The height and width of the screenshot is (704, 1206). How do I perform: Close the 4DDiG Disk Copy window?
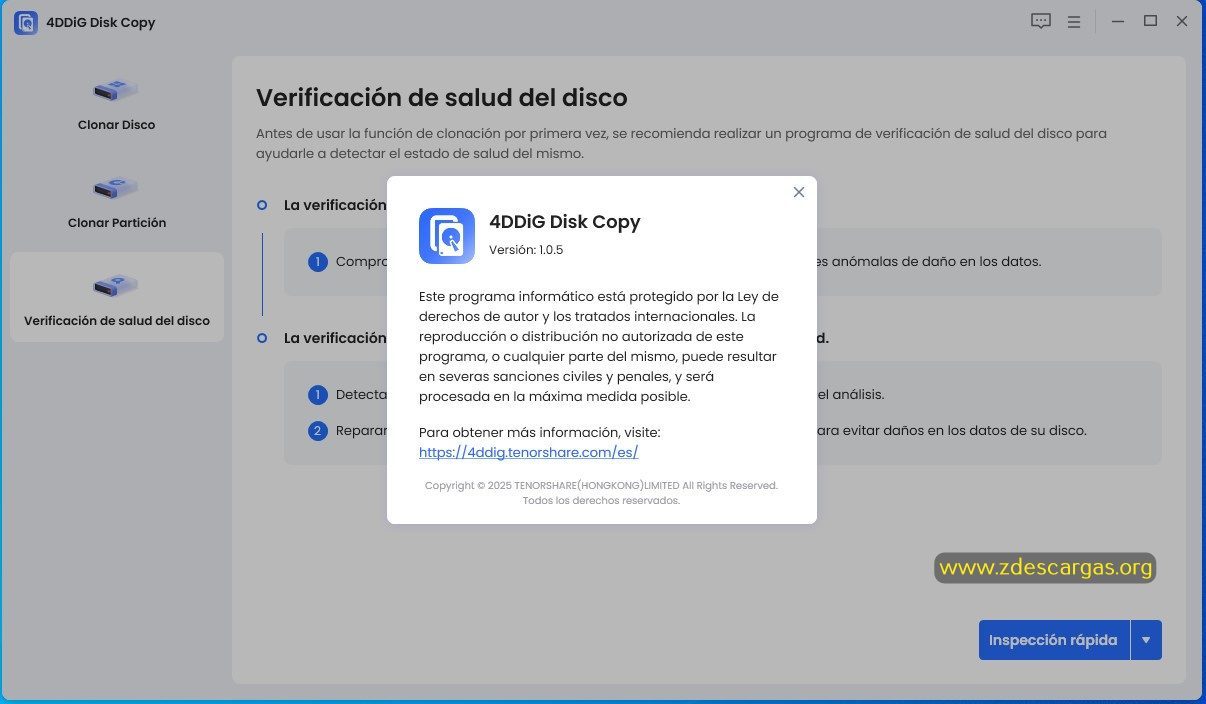tap(1182, 21)
